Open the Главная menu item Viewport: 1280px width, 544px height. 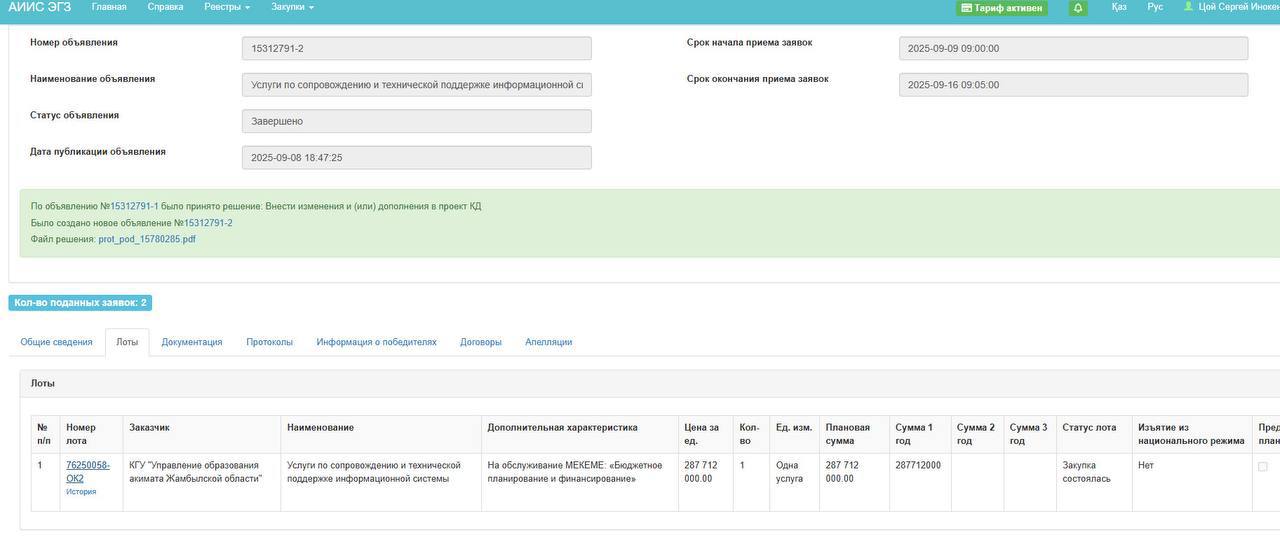109,7
